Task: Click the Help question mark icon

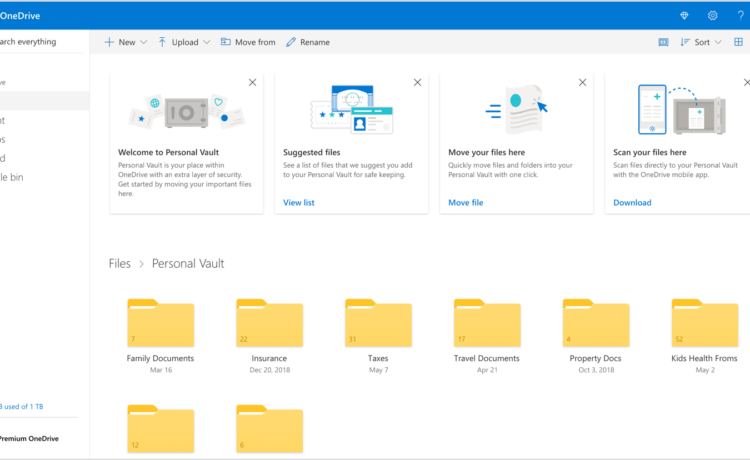Action: (739, 15)
